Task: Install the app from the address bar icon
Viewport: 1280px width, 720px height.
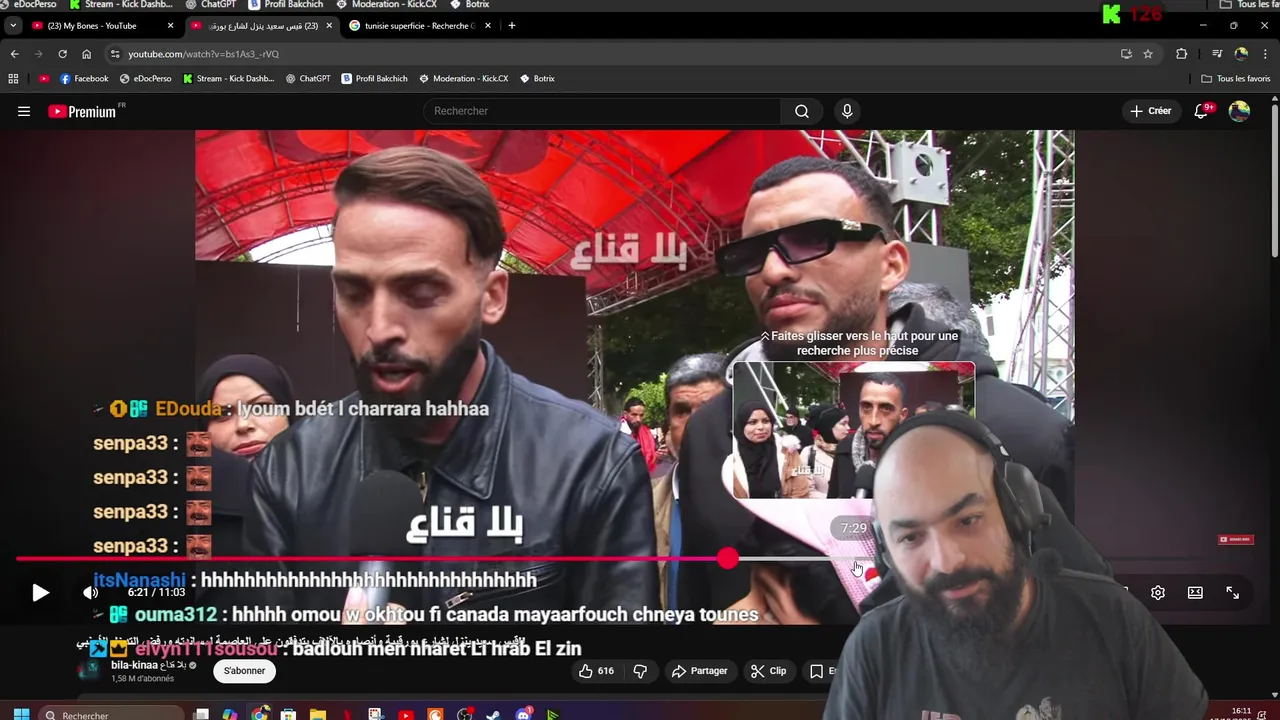Action: coord(1126,54)
